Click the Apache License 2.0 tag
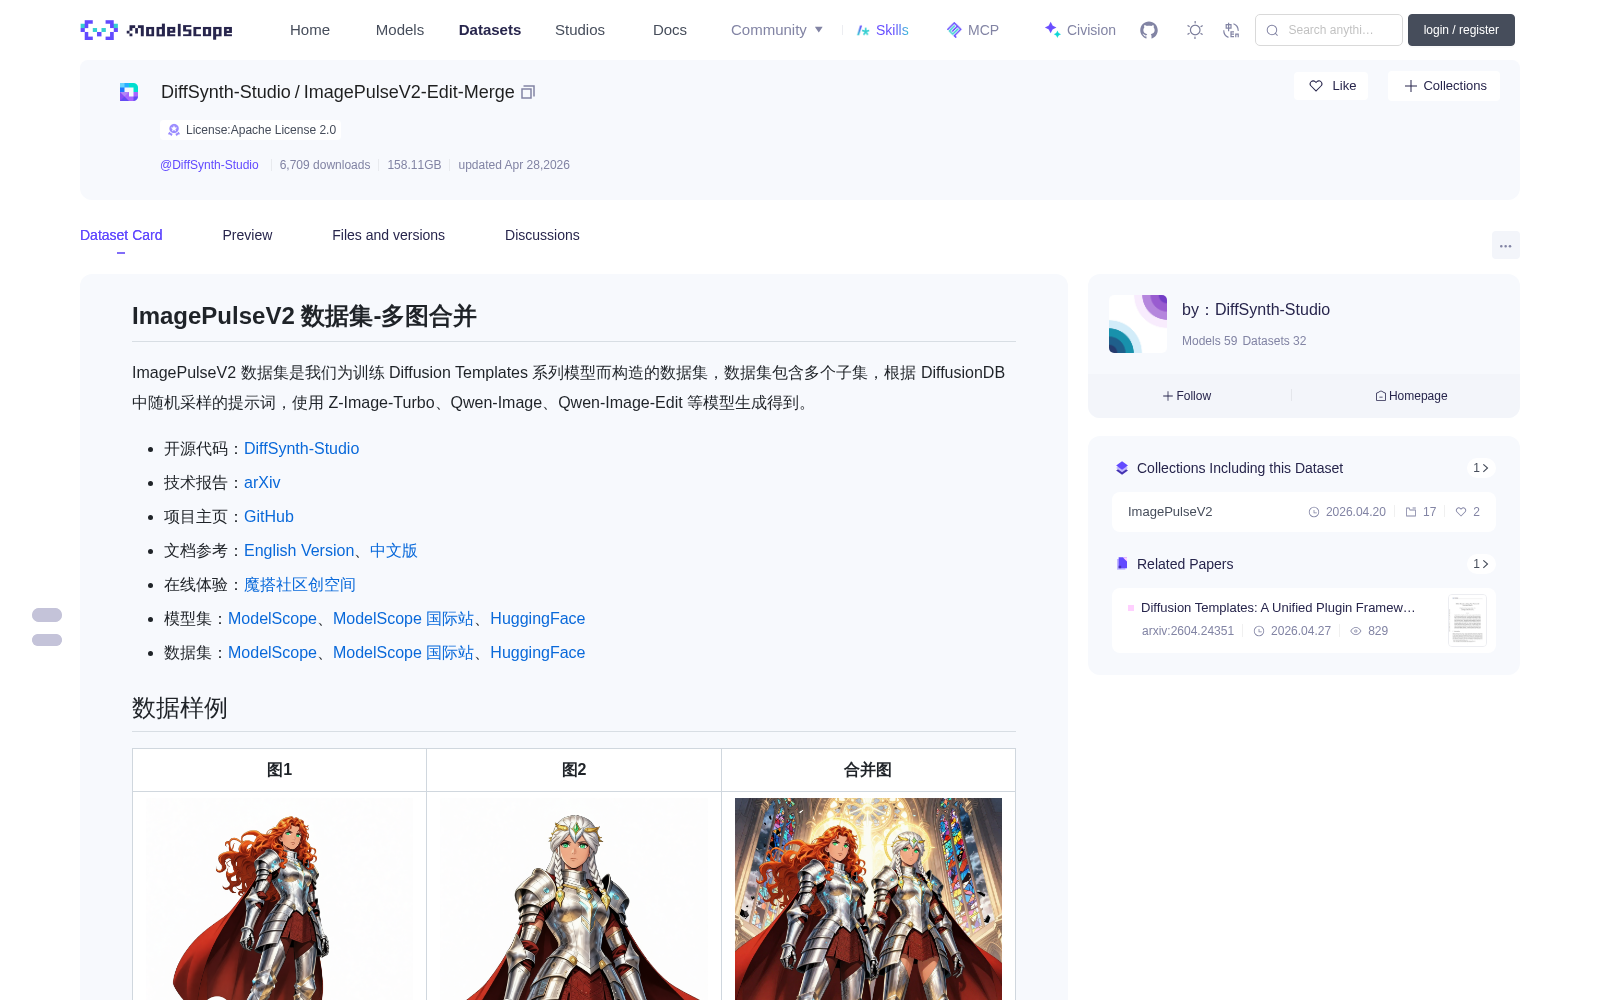Screen dimensions: 1600x1000 tap(251, 130)
